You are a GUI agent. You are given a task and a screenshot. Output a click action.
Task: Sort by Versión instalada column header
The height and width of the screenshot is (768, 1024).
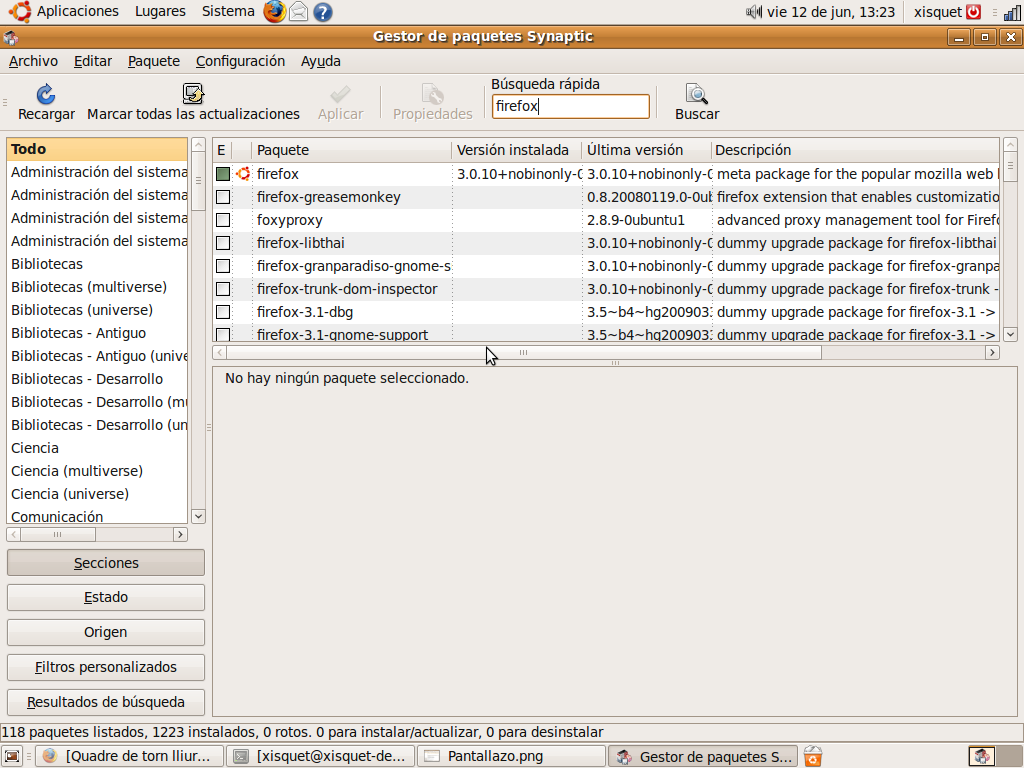(x=517, y=150)
